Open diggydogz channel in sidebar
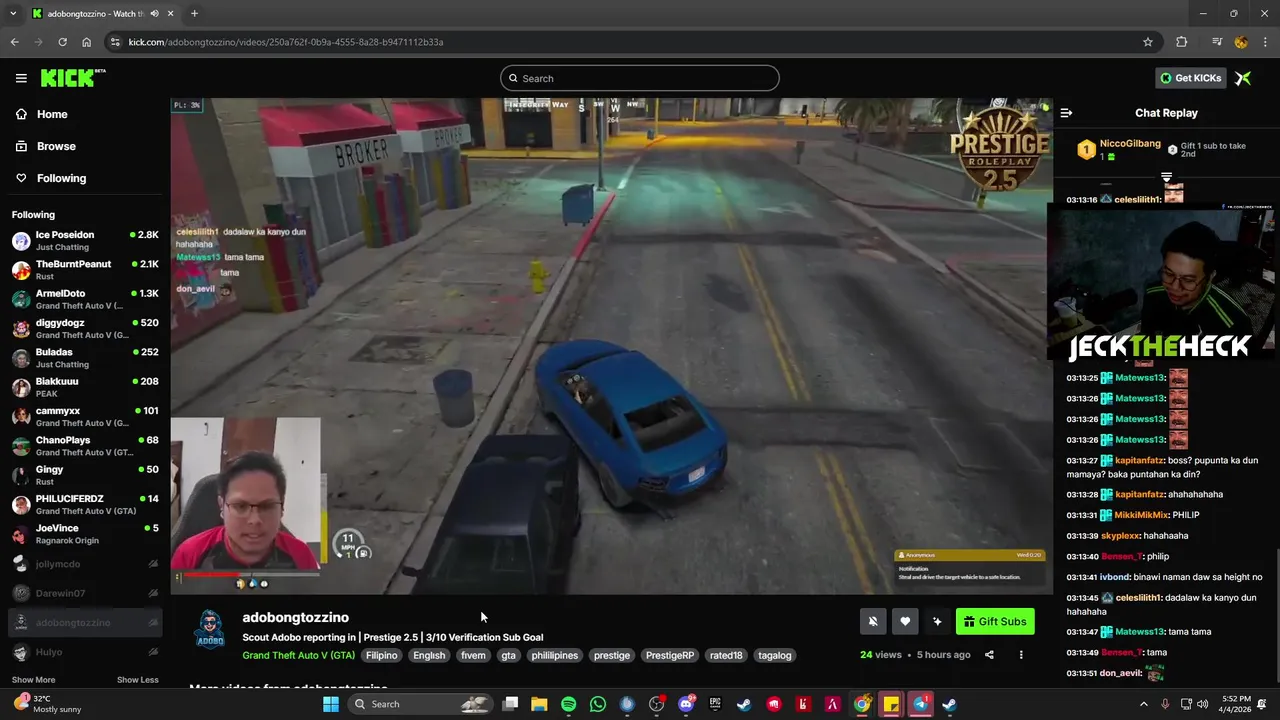Image resolution: width=1280 pixels, height=720 pixels. tap(85, 328)
